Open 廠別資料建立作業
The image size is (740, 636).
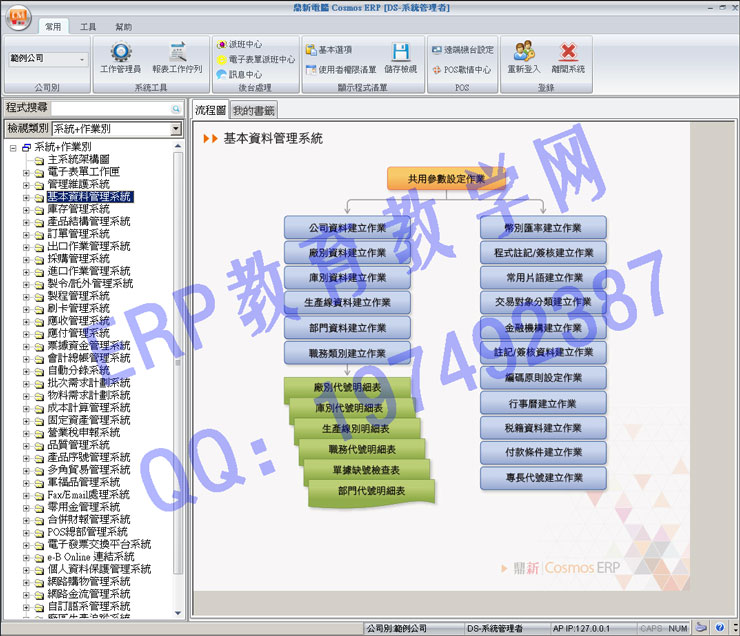pos(347,253)
